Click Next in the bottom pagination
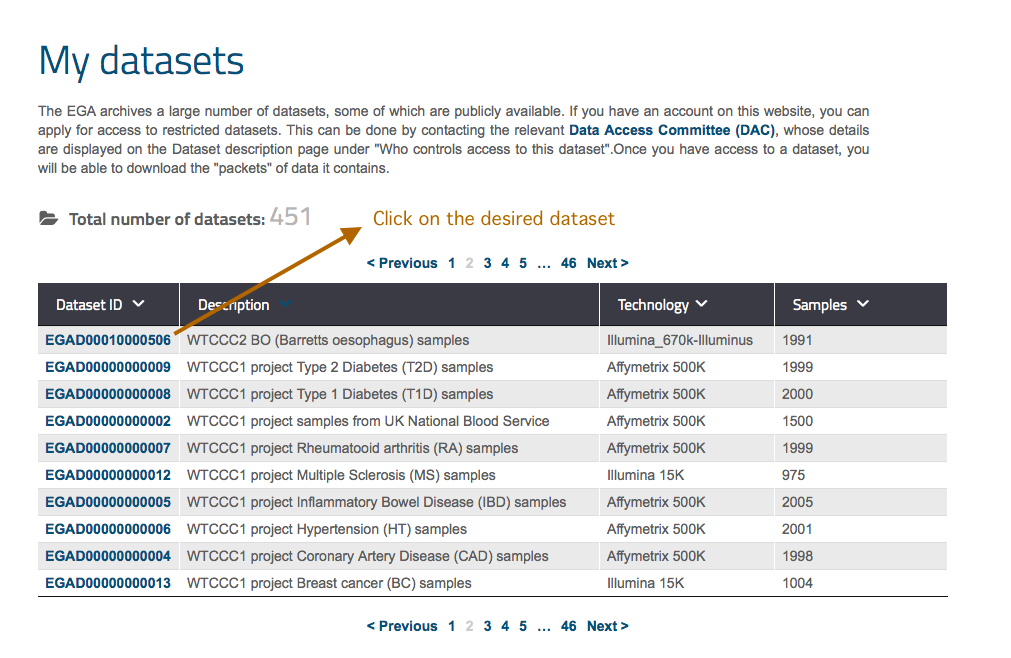The height and width of the screenshot is (658, 1011). 607,626
